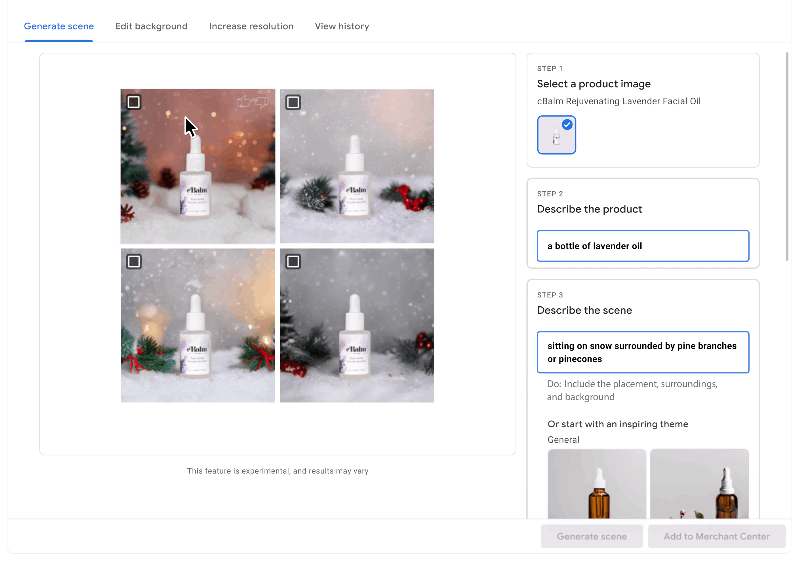Select the top-right generated image checkbox
The image size is (801, 569).
pos(293,102)
